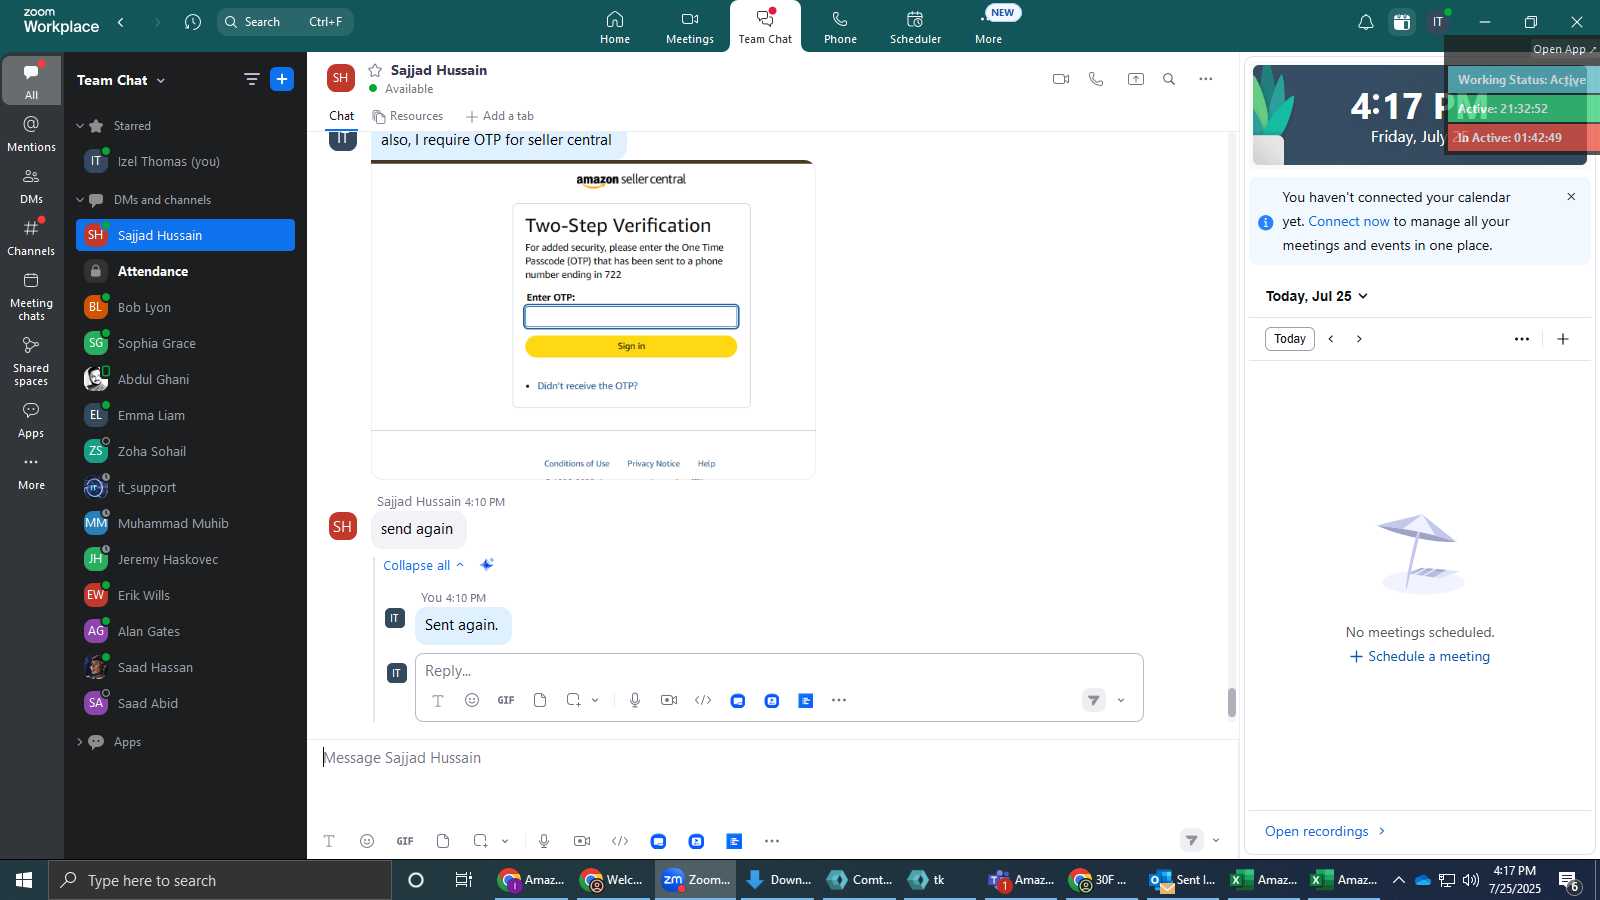The image size is (1600, 900).
Task: Click the share screen icon in chat header
Action: (1136, 79)
